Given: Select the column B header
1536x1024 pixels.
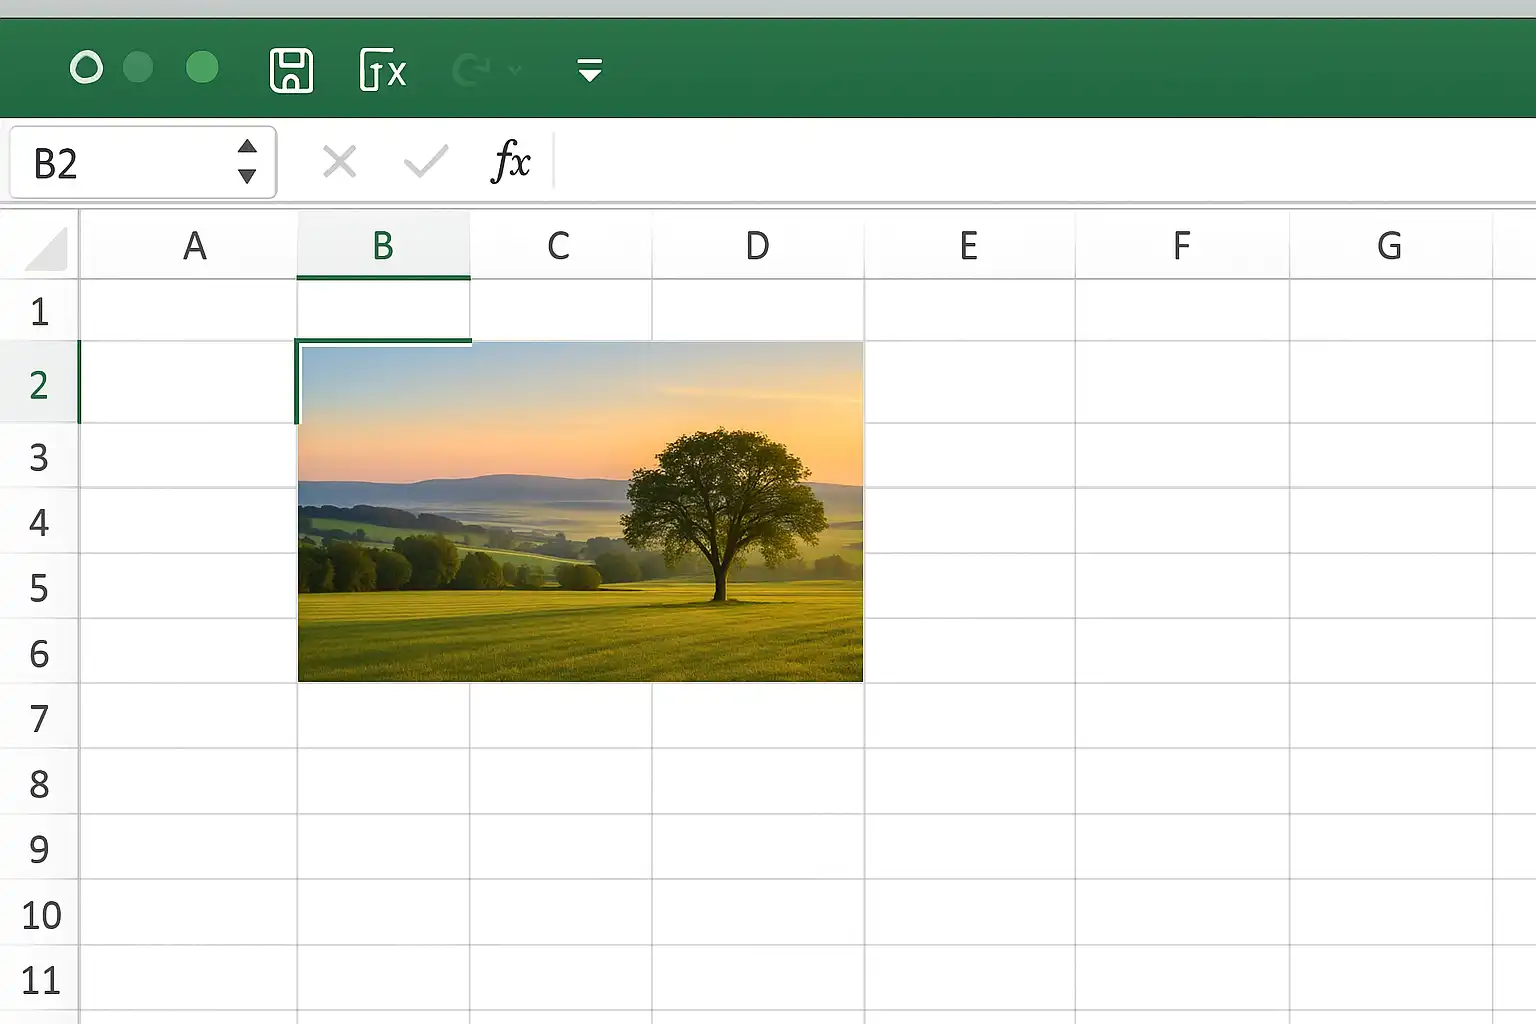Looking at the screenshot, I should click(x=383, y=245).
